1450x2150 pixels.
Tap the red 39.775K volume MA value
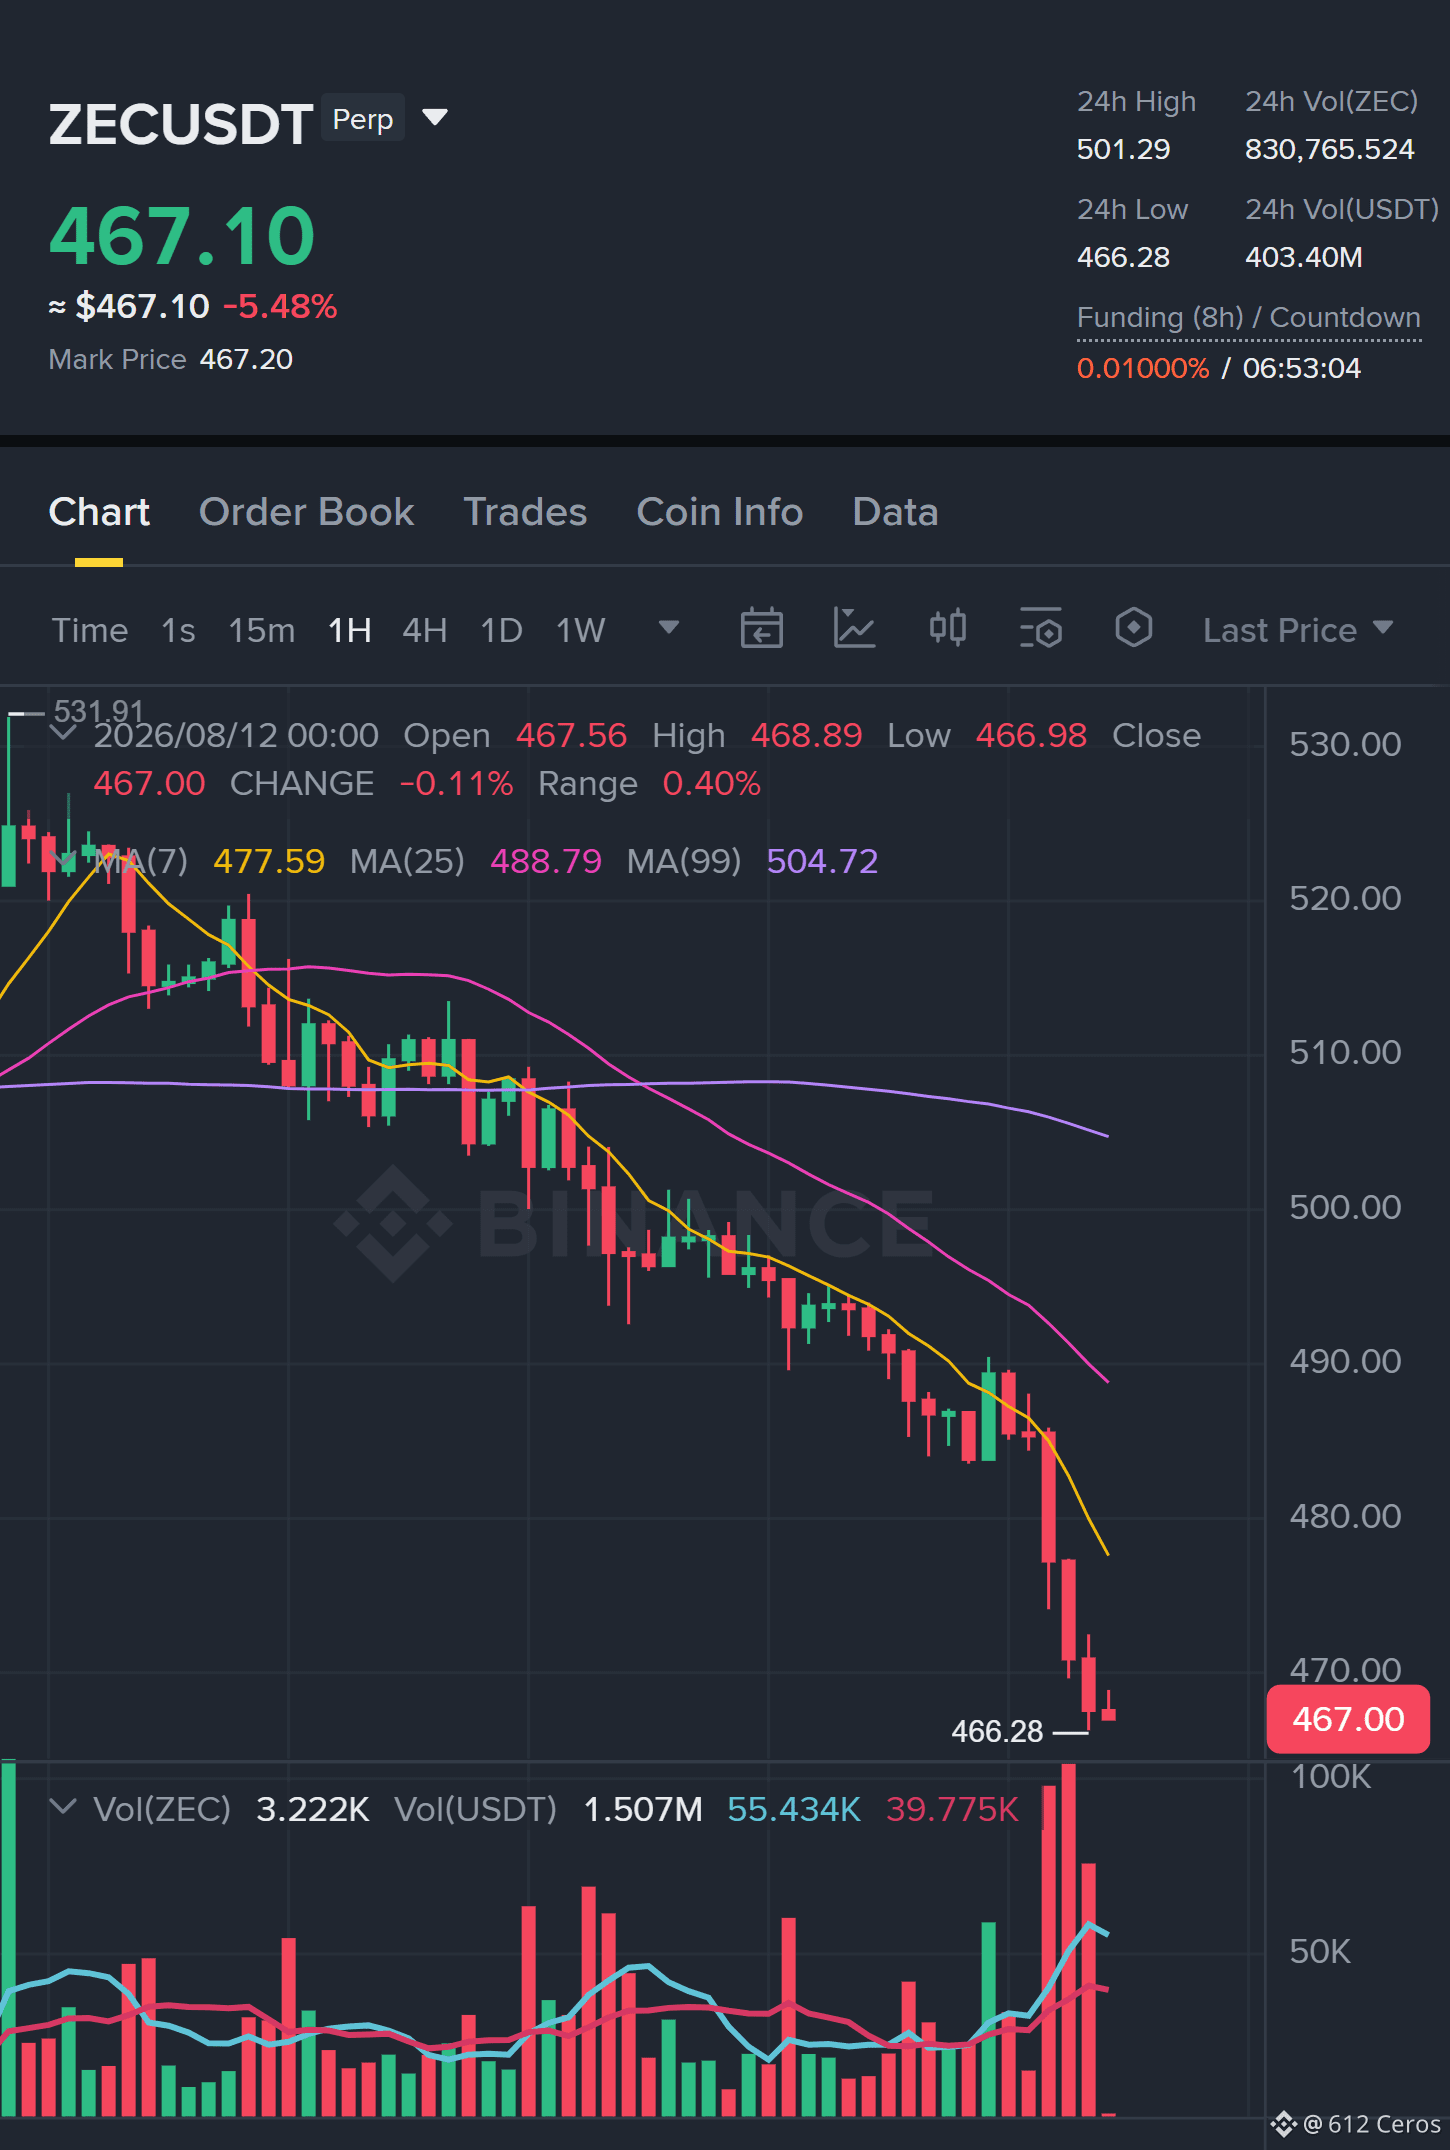[x=952, y=1809]
